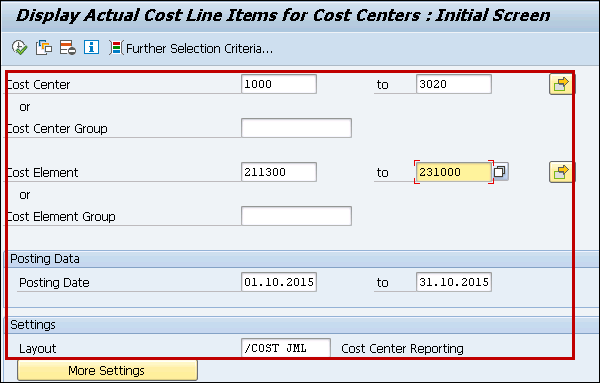This screenshot has height=383, width=600.
Task: Click the Get Variant icon
Action: (44, 48)
